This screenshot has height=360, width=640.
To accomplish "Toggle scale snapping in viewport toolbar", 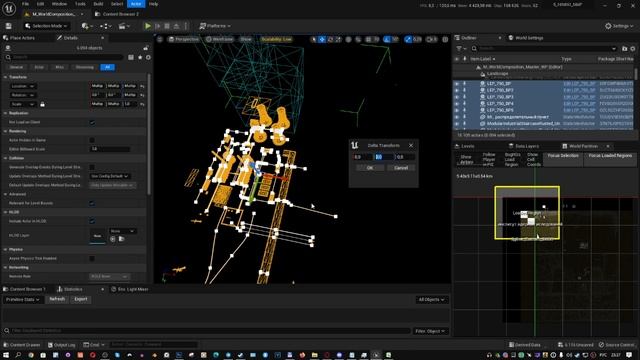I will click(x=408, y=39).
